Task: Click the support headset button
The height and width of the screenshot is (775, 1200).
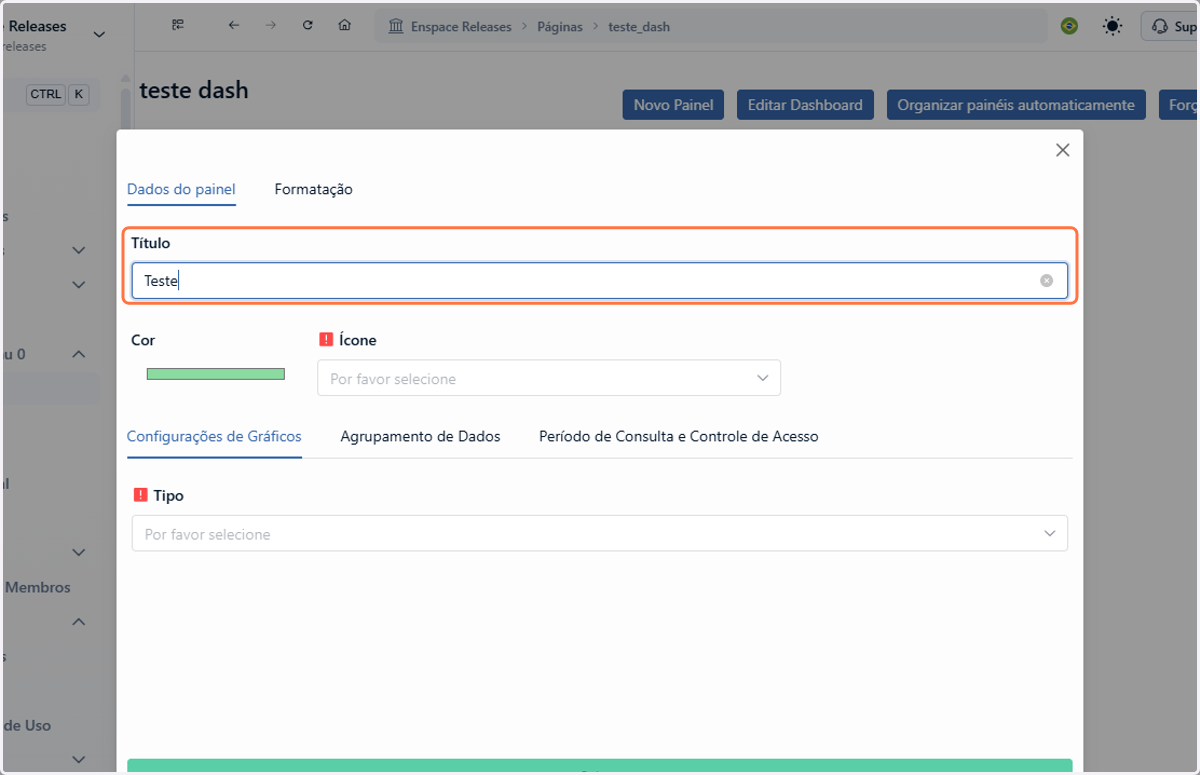Action: click(1170, 27)
